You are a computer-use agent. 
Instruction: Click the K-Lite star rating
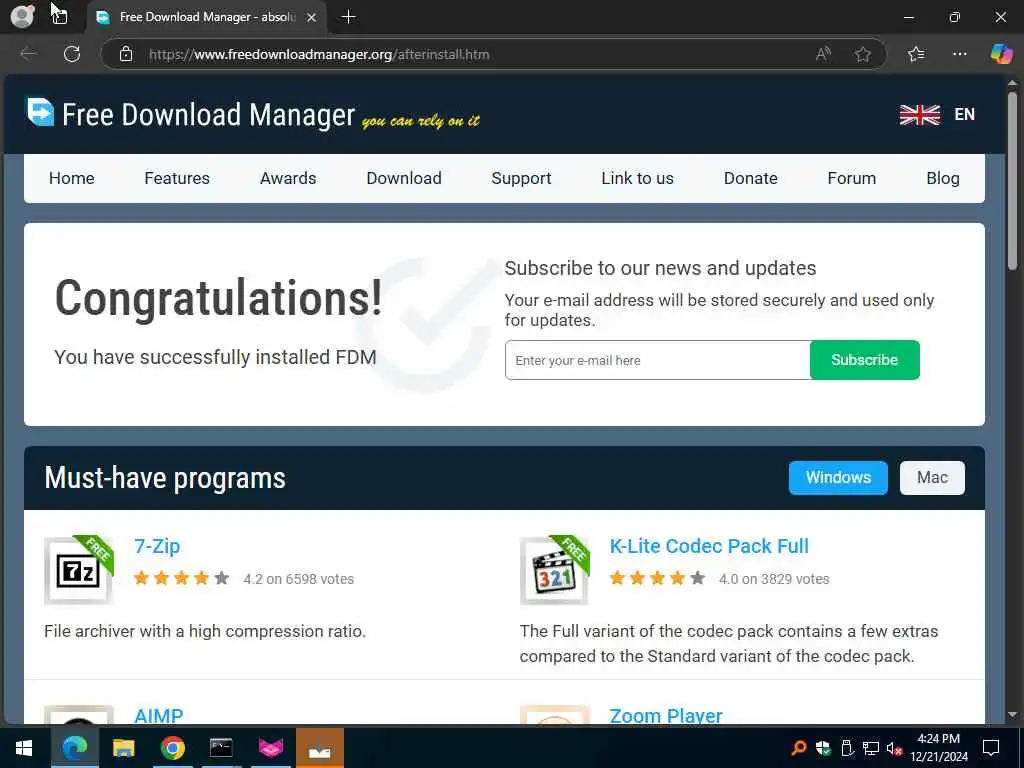pyautogui.click(x=658, y=578)
